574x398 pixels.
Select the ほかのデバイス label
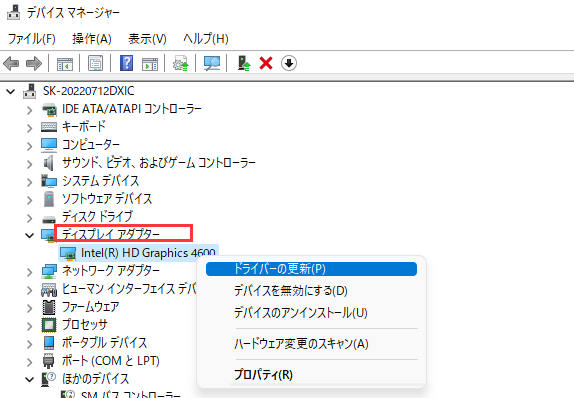[95, 379]
